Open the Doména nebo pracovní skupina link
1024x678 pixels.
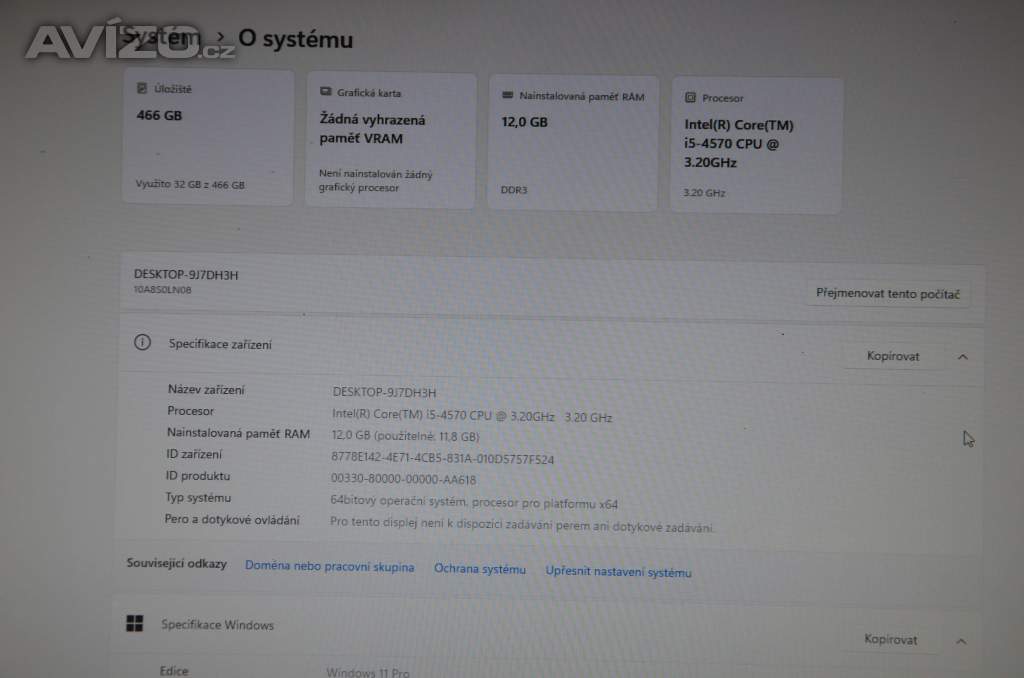click(x=329, y=567)
